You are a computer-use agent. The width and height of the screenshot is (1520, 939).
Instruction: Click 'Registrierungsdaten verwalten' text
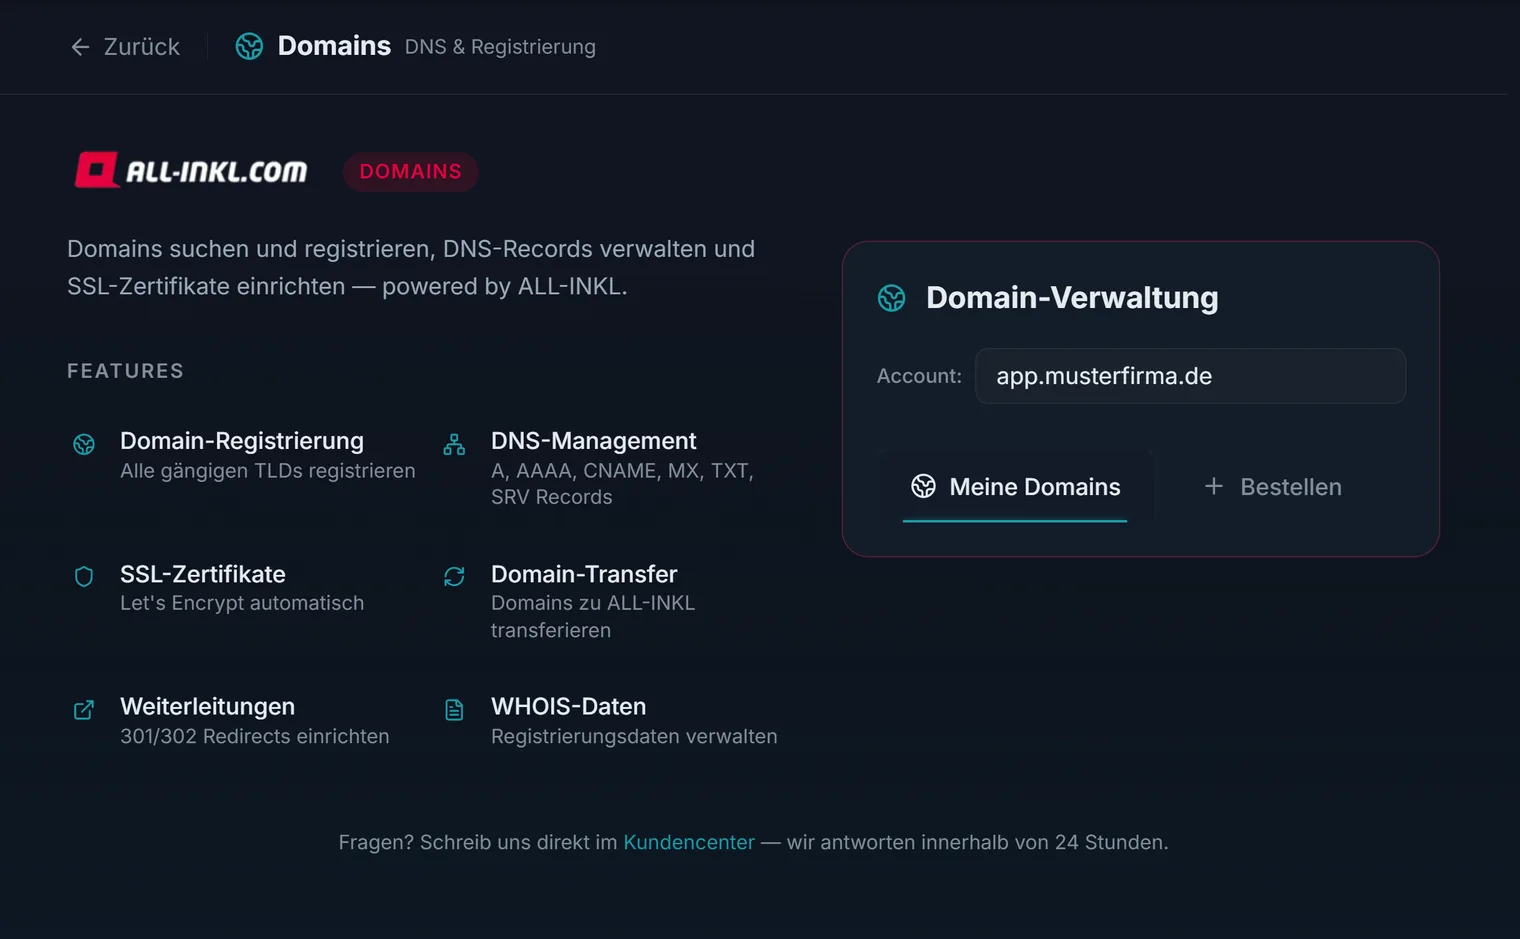pyautogui.click(x=634, y=736)
